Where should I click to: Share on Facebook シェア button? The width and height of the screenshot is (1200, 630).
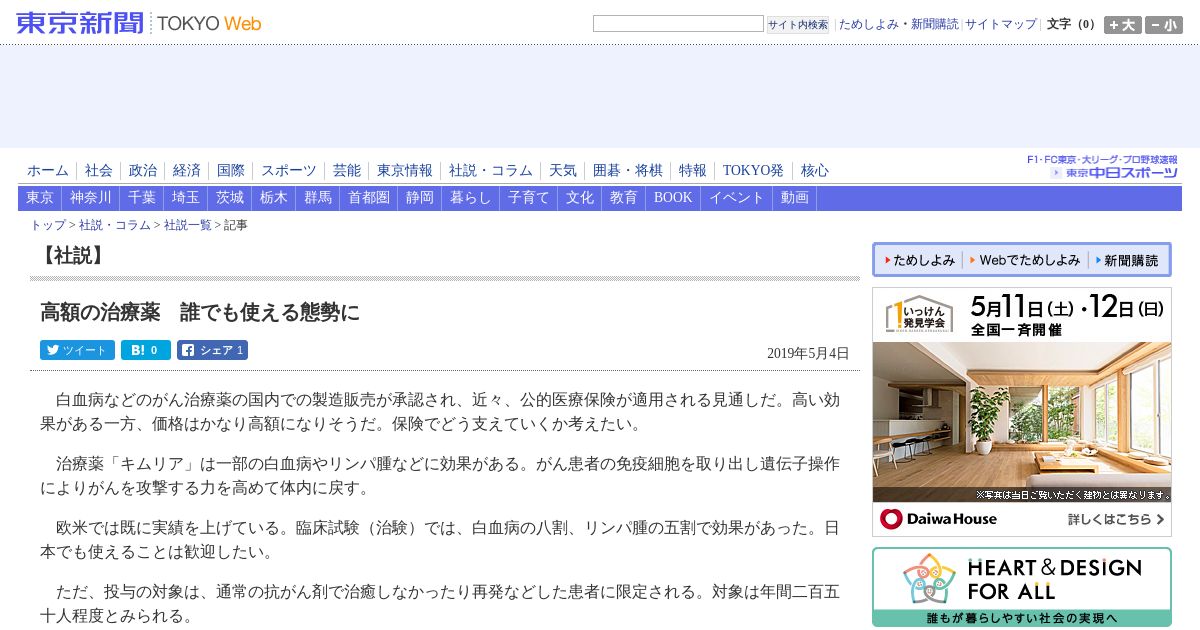[x=212, y=350]
